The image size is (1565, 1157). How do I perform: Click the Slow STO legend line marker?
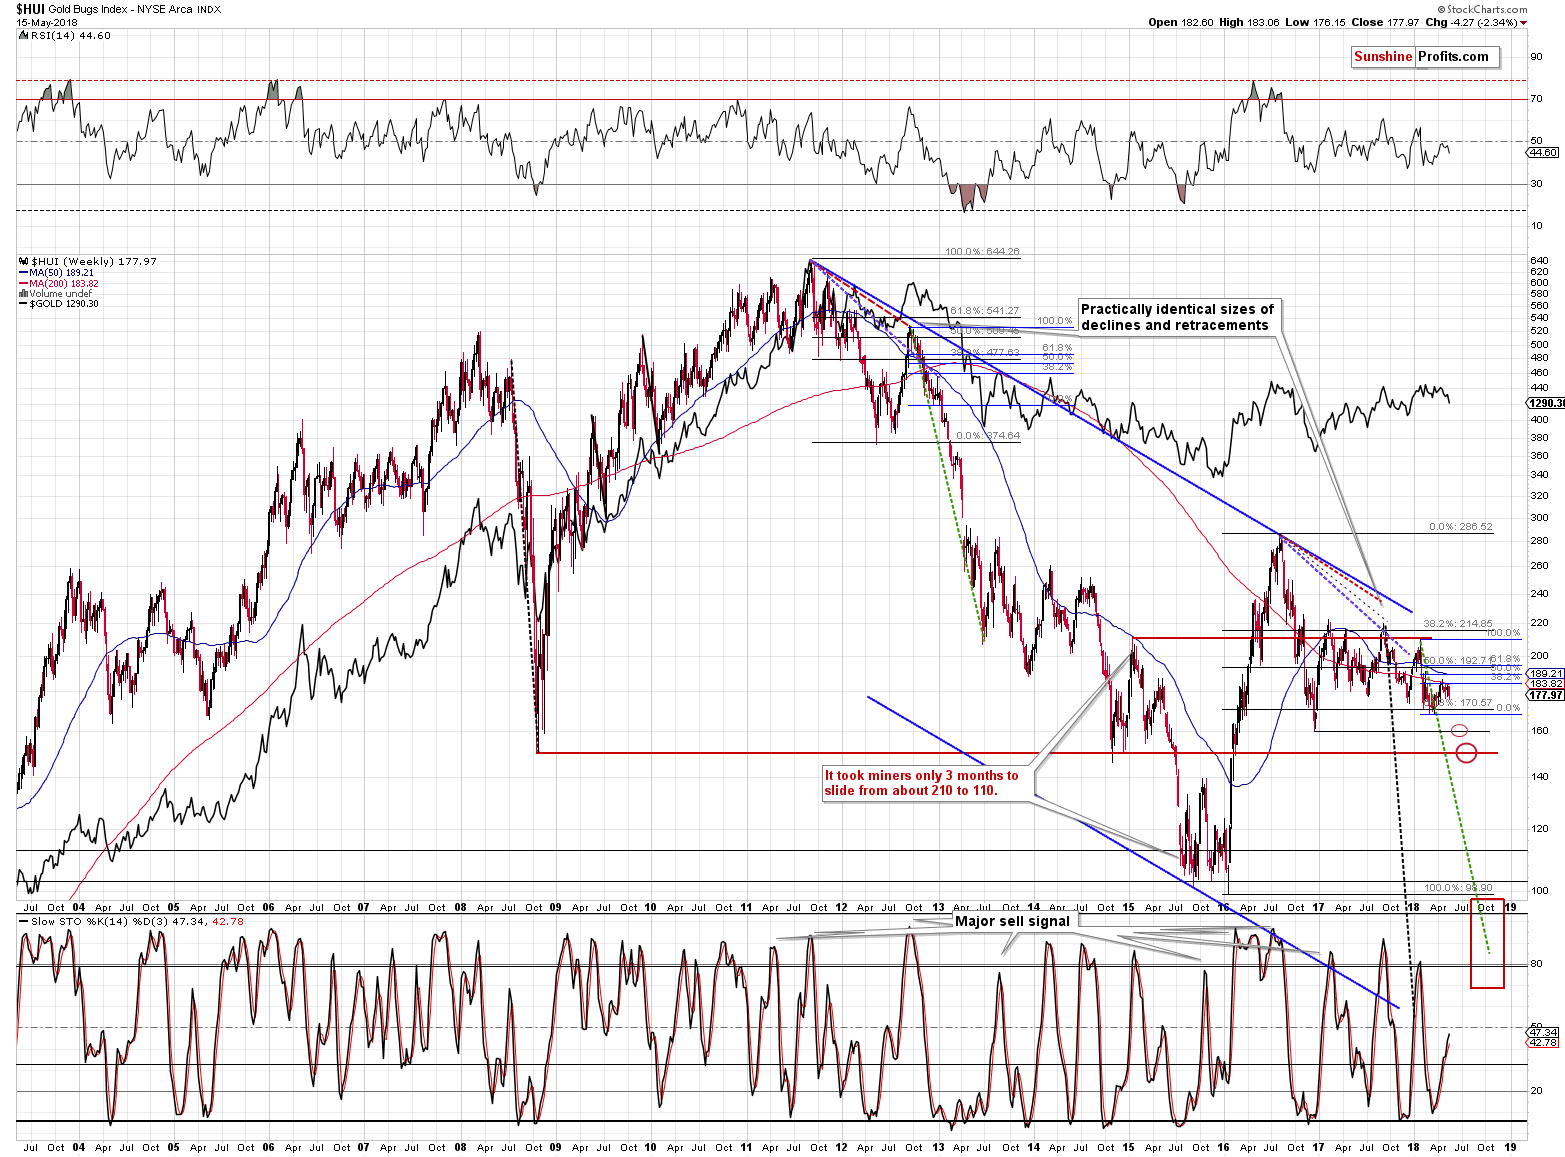pyautogui.click(x=24, y=921)
